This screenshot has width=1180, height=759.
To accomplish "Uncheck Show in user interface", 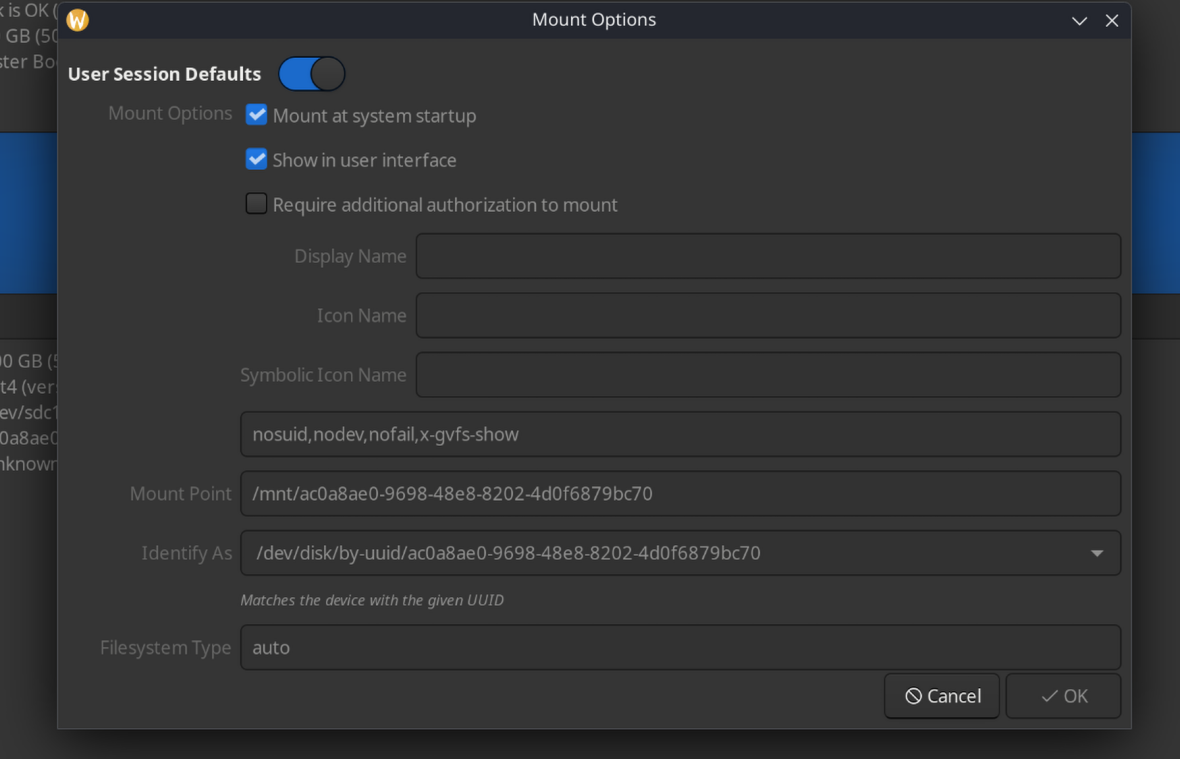I will 257,159.
